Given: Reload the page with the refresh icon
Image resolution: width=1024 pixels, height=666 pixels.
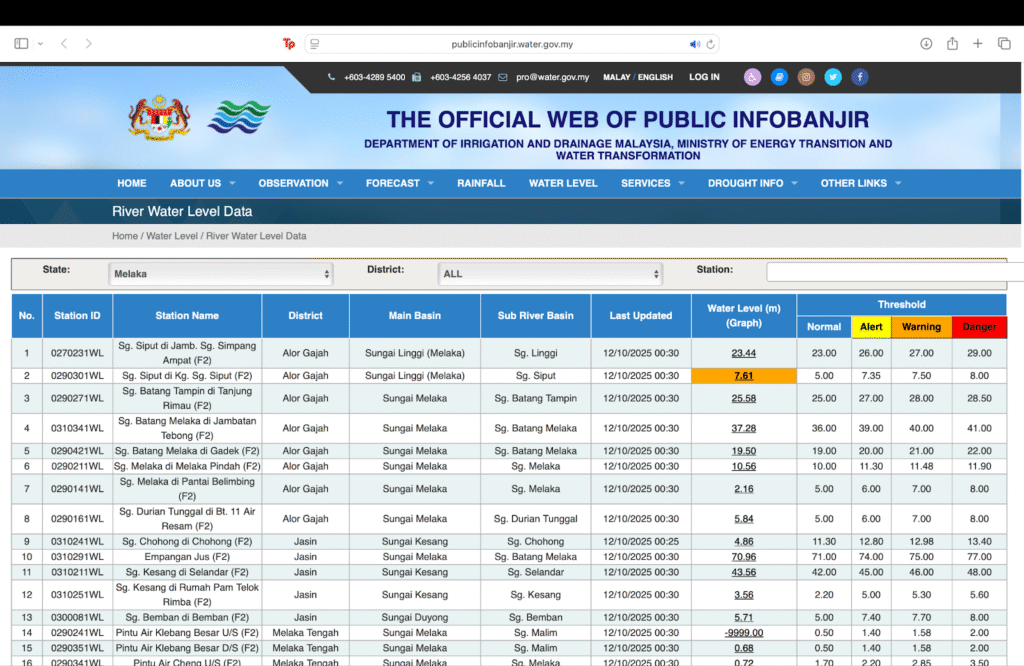Looking at the screenshot, I should click(x=711, y=44).
